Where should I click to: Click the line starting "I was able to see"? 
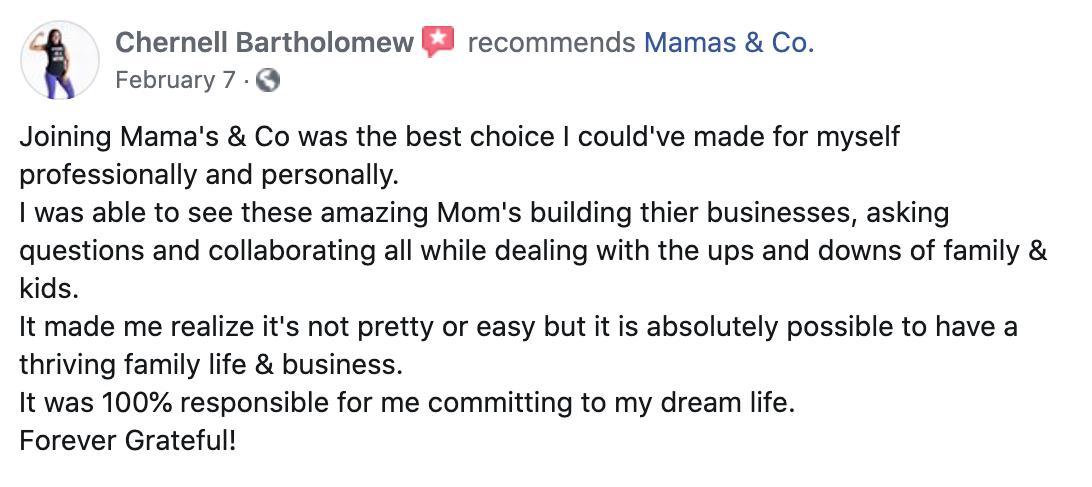click(484, 212)
